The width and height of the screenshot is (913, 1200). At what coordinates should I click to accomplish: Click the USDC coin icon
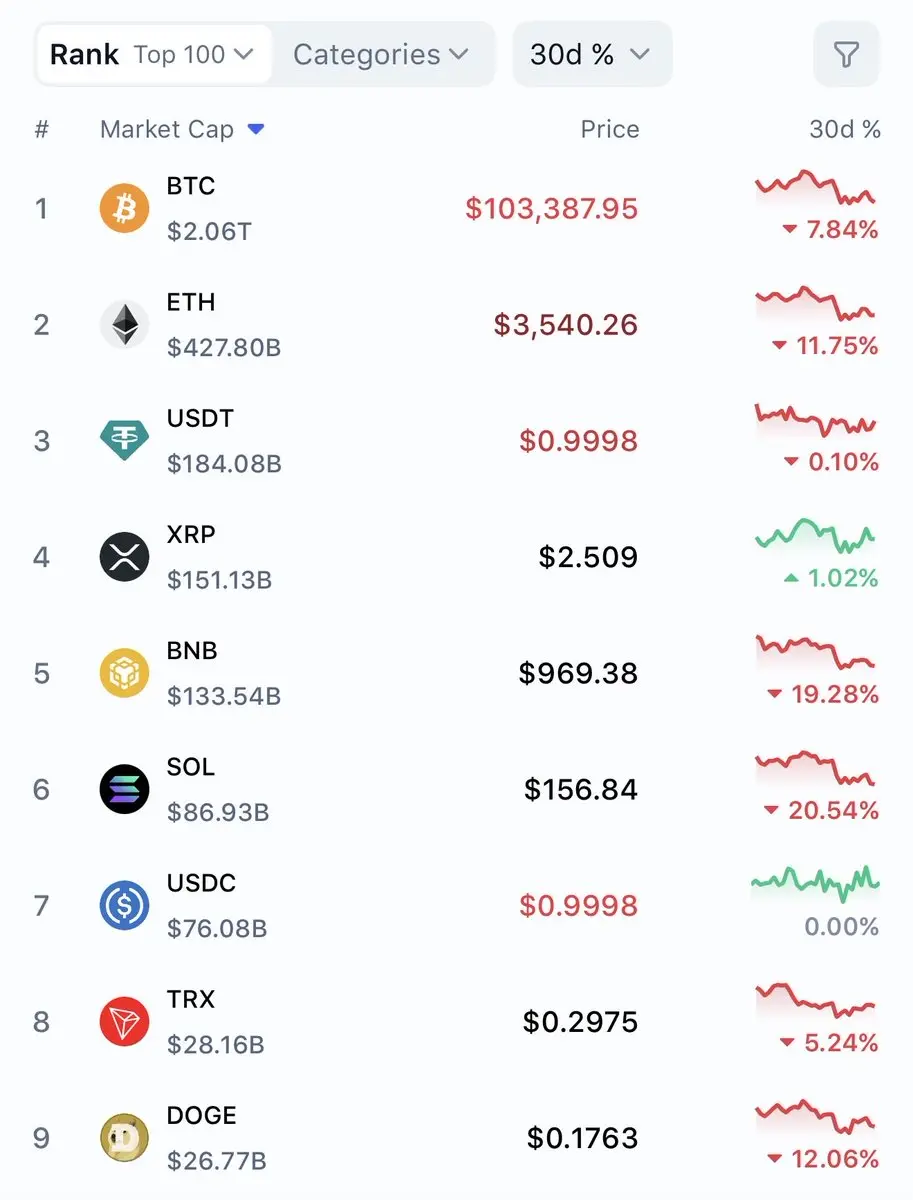tap(125, 906)
